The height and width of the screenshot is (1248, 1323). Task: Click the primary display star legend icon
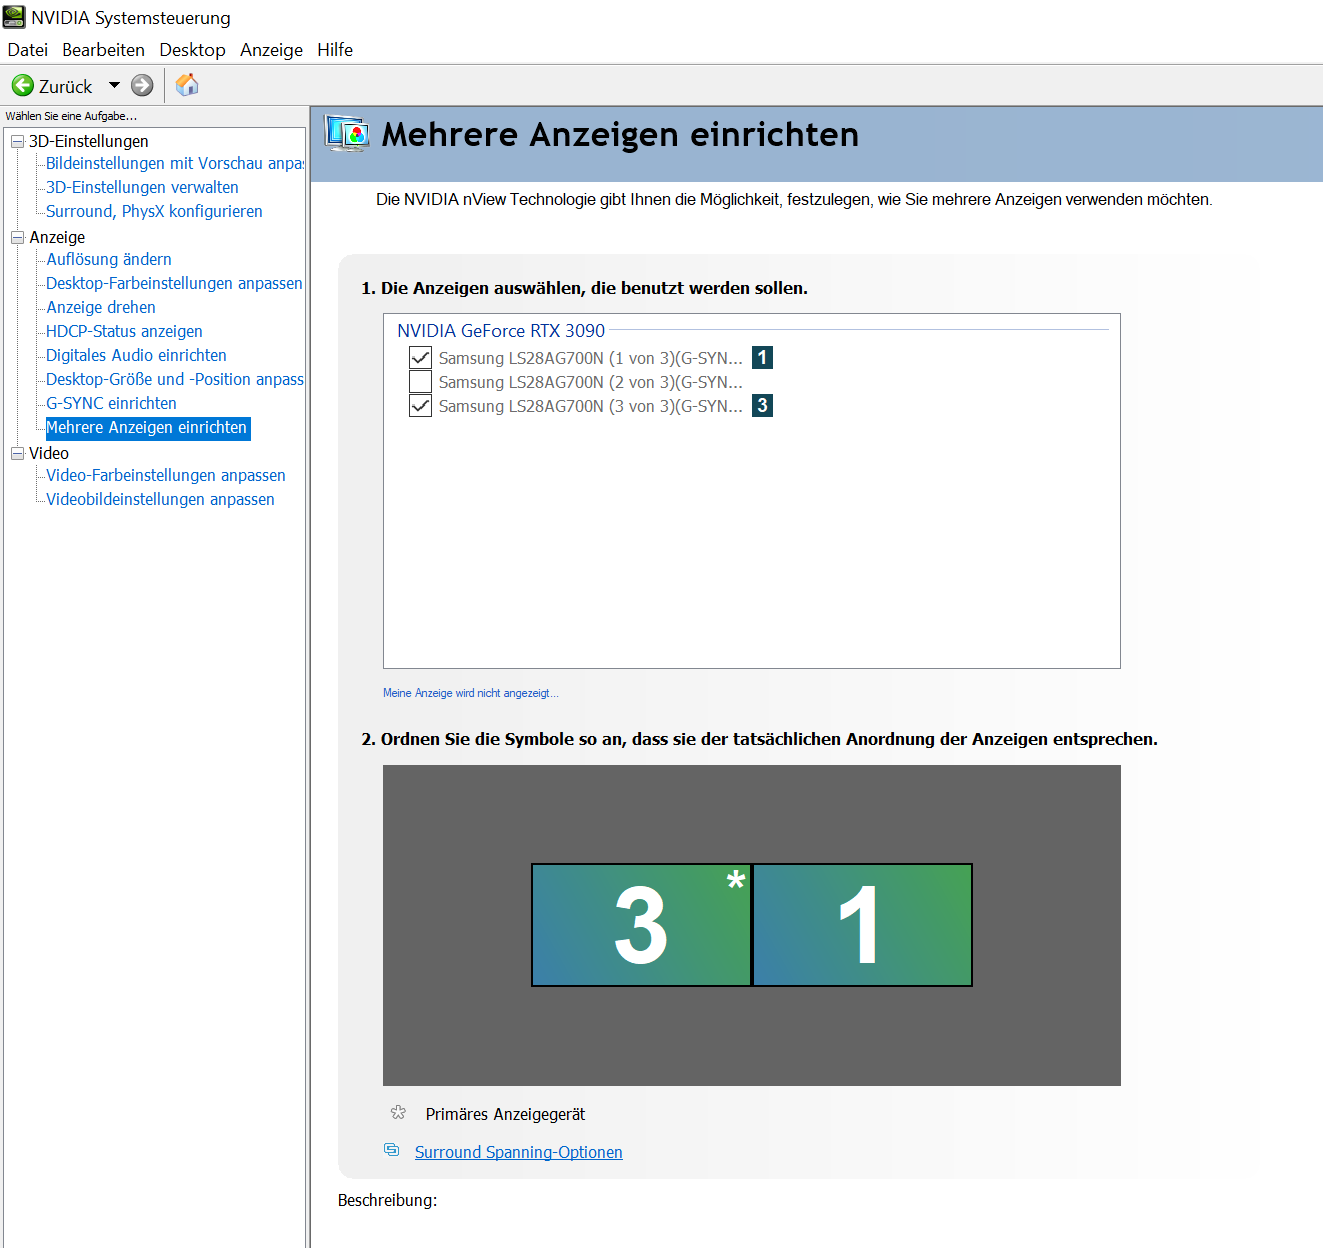click(x=398, y=1113)
